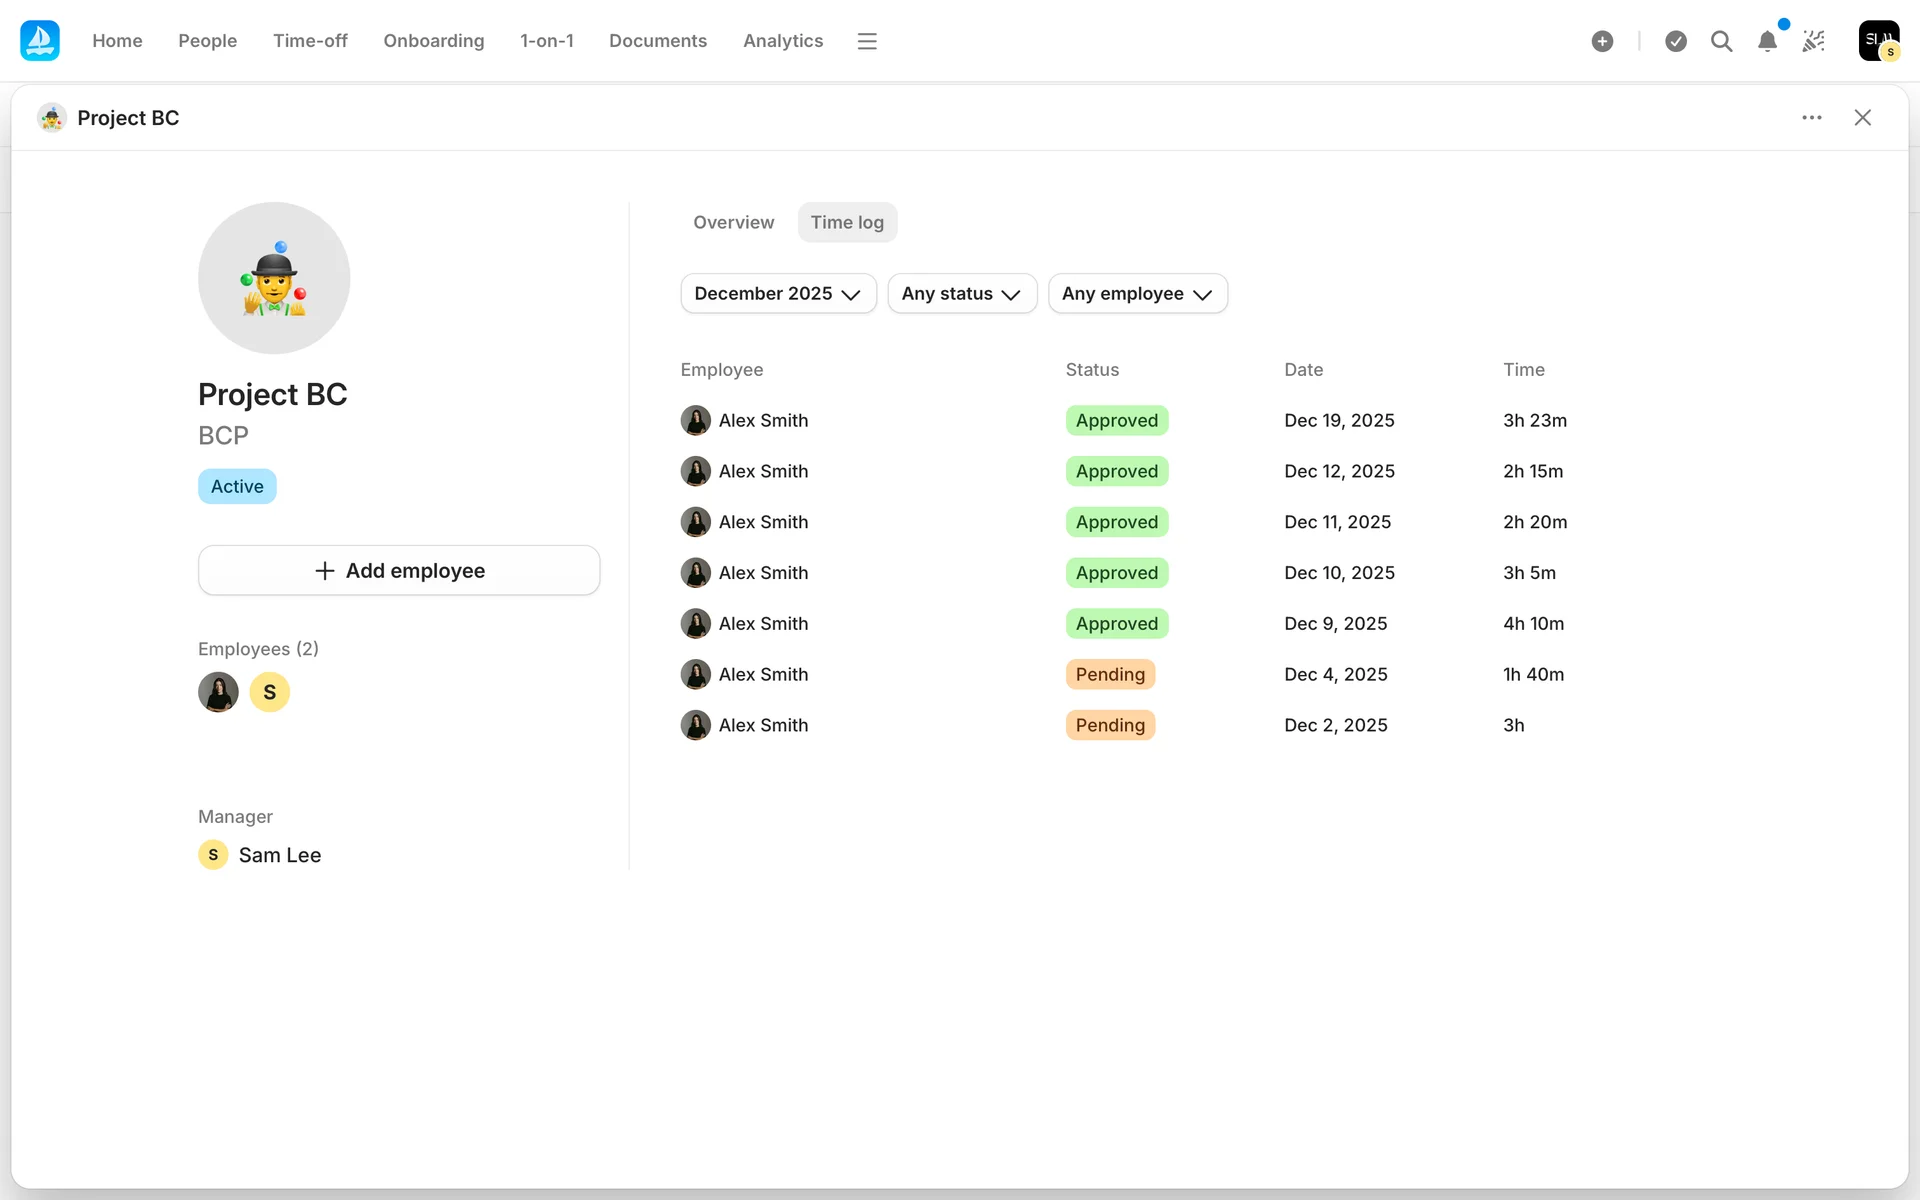Screen dimensions: 1920x1200
Task: Open the notifications bell
Action: pyautogui.click(x=1767, y=41)
